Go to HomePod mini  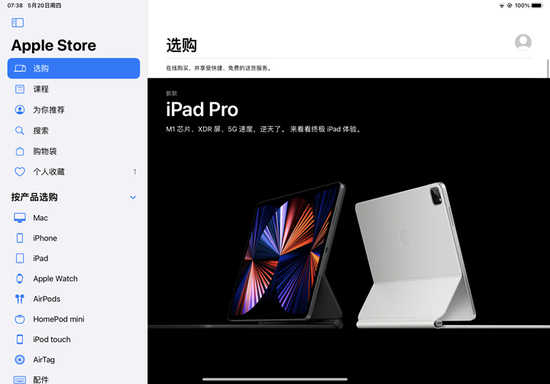[74, 319]
